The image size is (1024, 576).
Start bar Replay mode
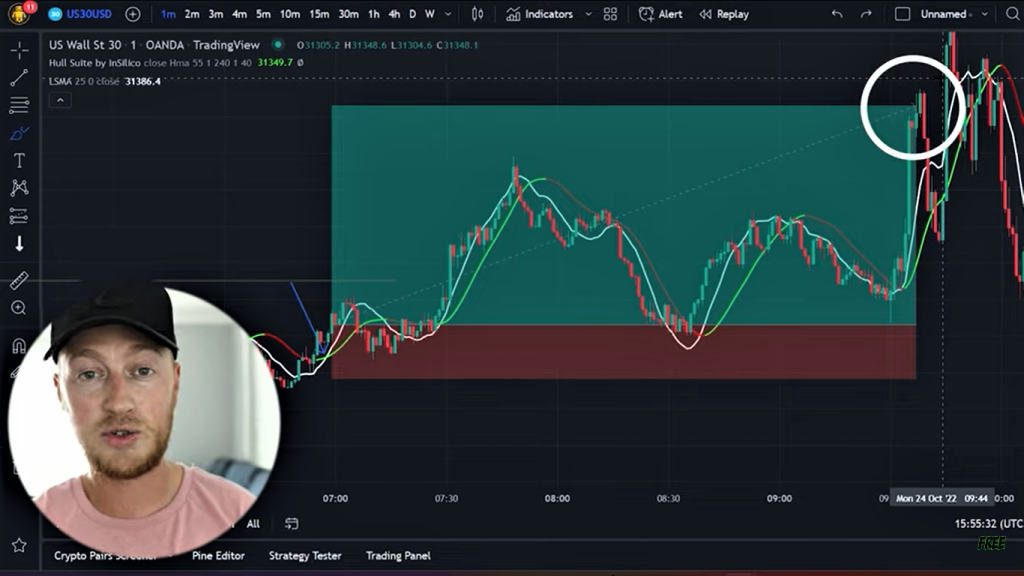coord(724,14)
